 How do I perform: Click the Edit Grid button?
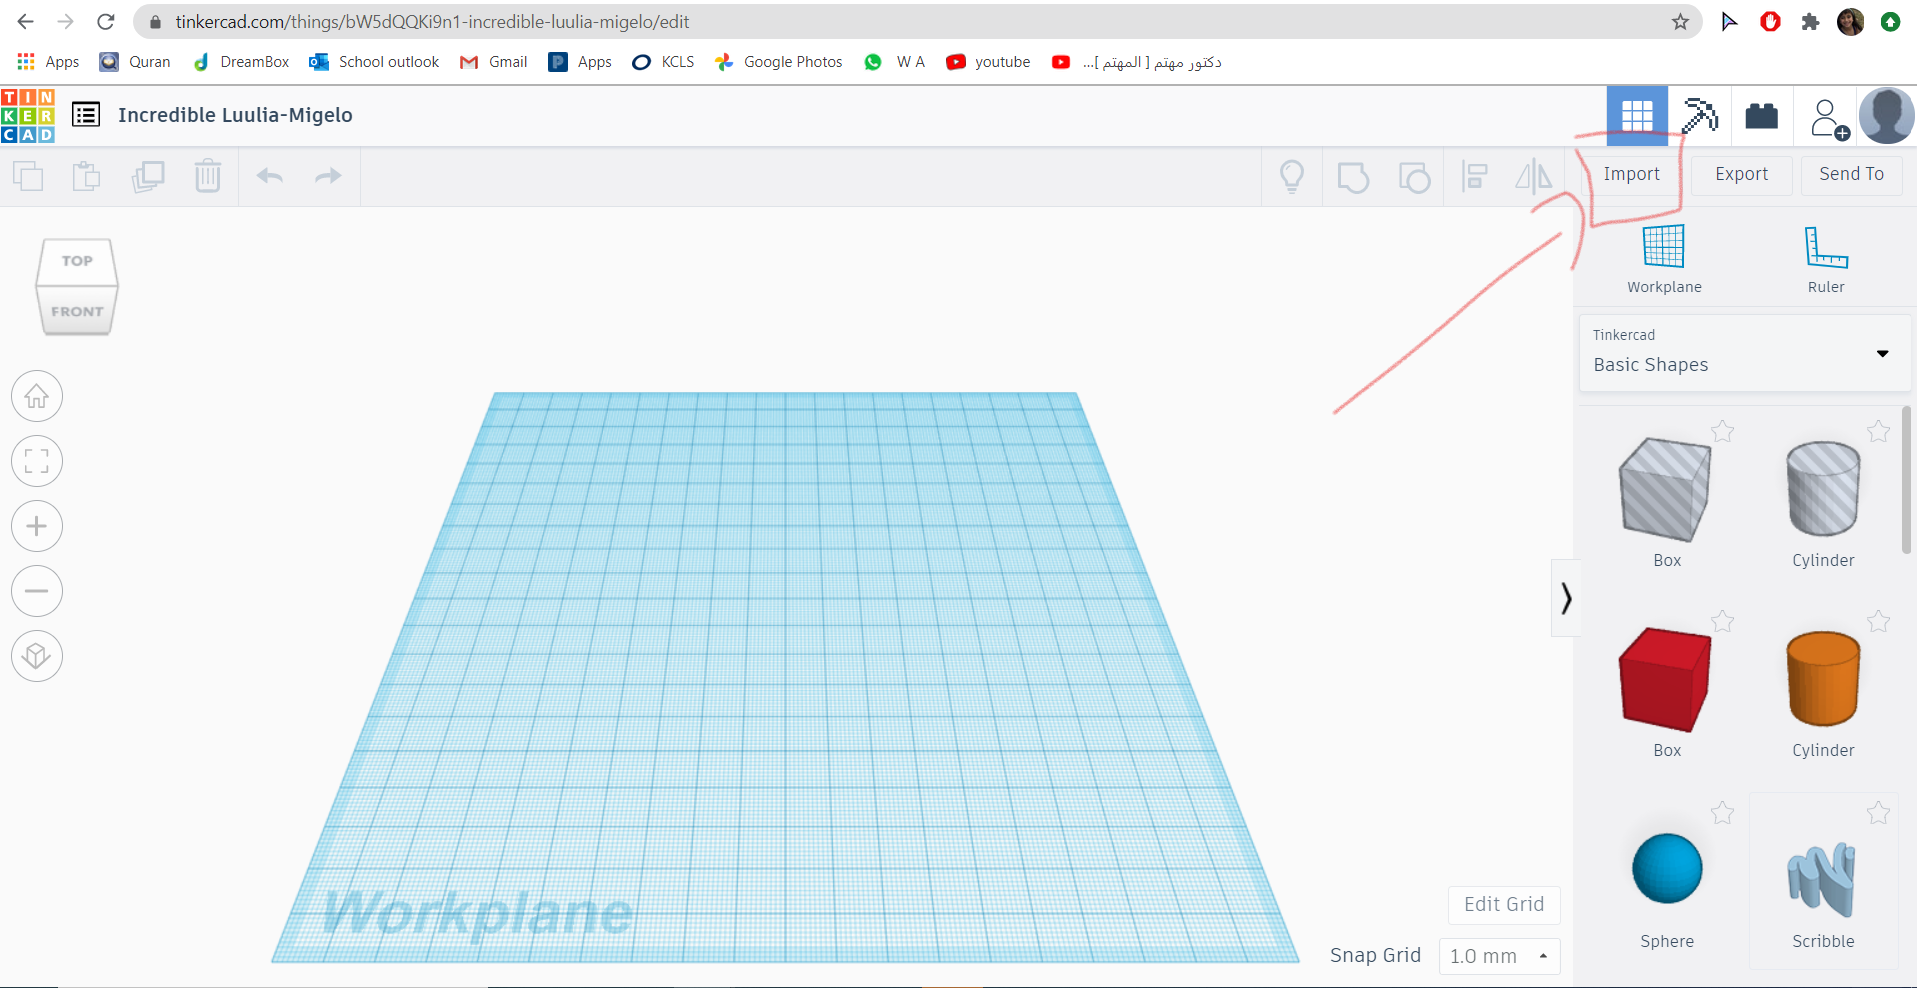pyautogui.click(x=1504, y=904)
